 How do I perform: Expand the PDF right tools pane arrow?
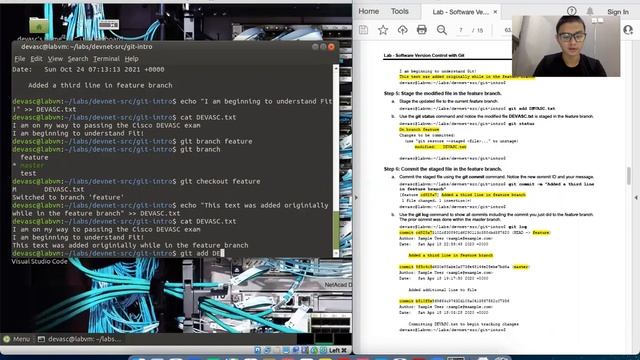point(636,198)
